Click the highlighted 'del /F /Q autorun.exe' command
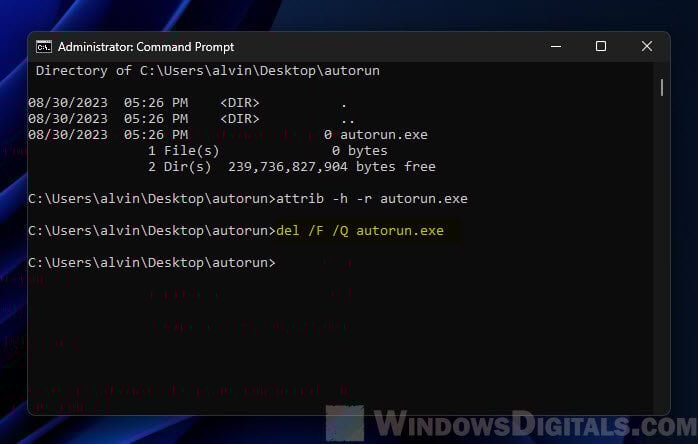 coord(360,231)
